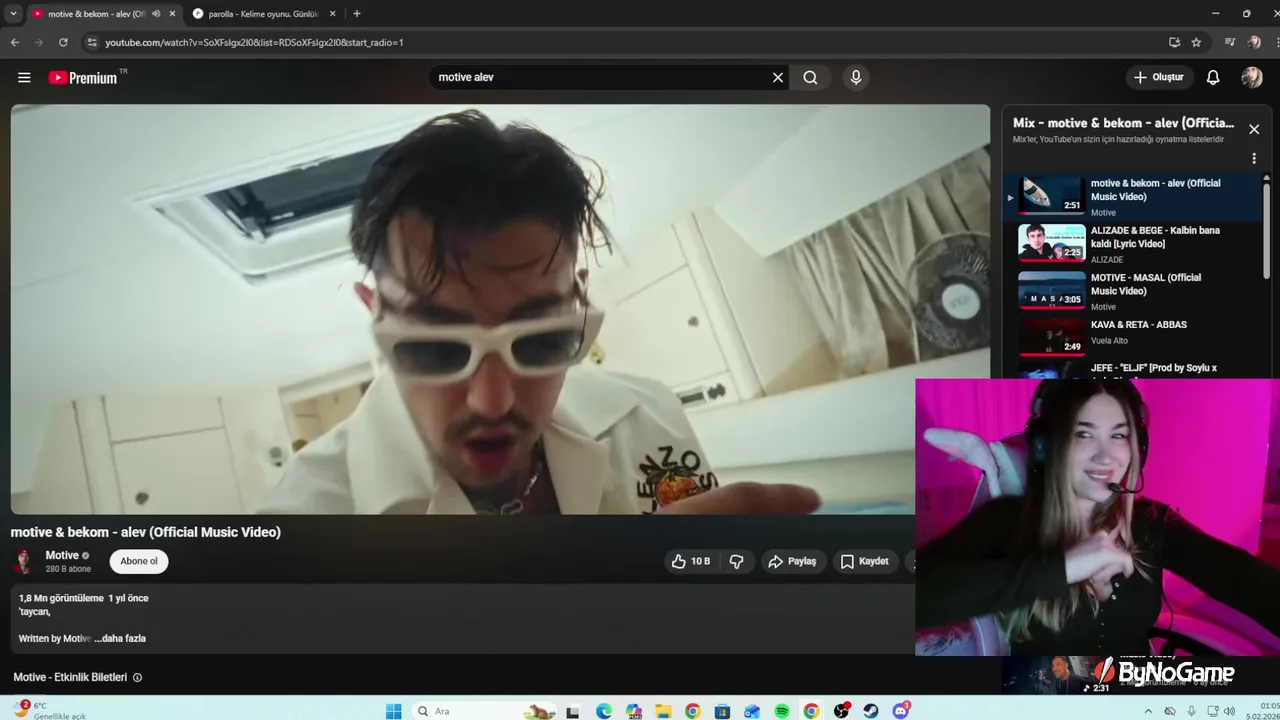Screen dimensions: 1280x720
Task: Dislike the video with thumbs down
Action: pyautogui.click(x=737, y=561)
